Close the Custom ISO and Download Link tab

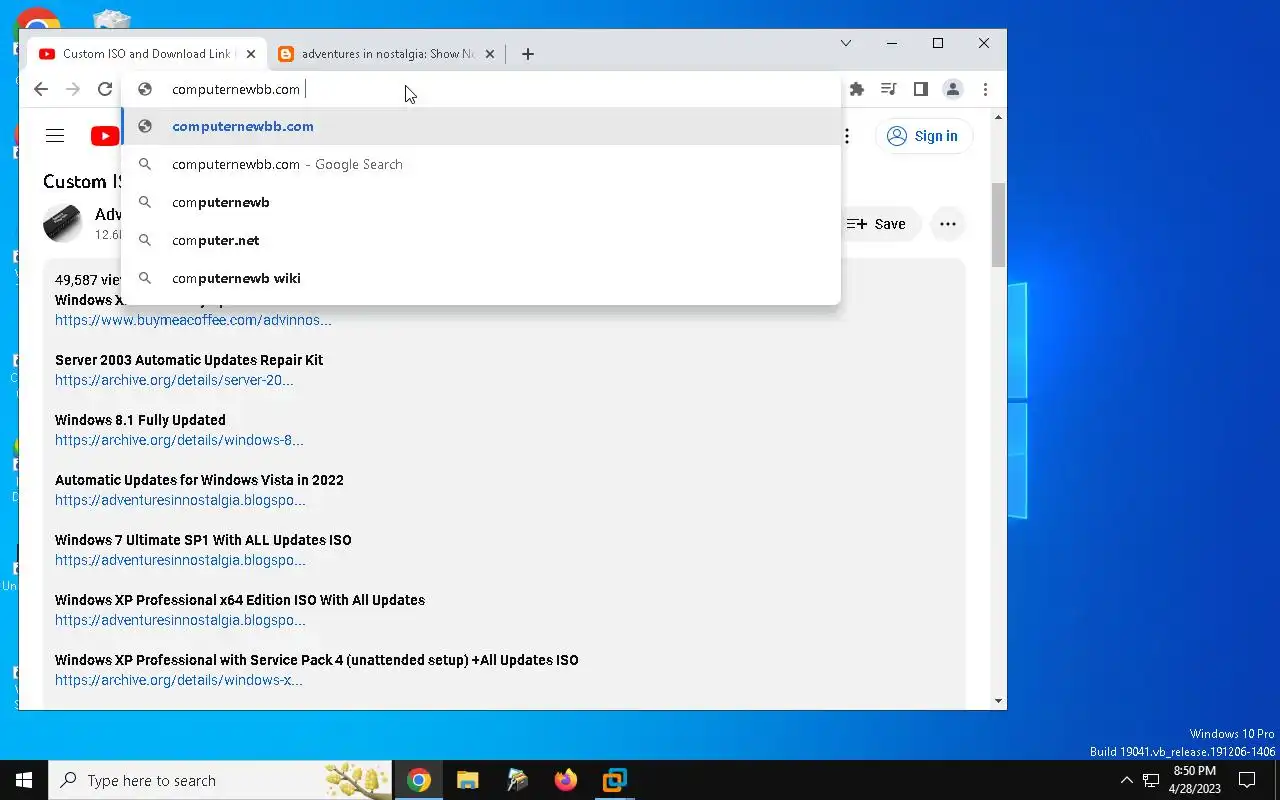251,54
